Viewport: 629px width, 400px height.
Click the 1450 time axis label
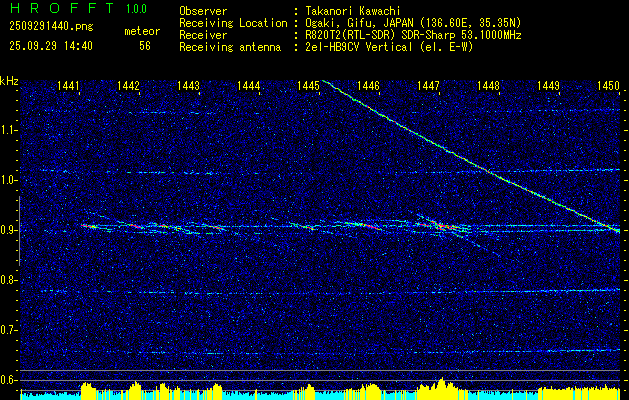[608, 85]
